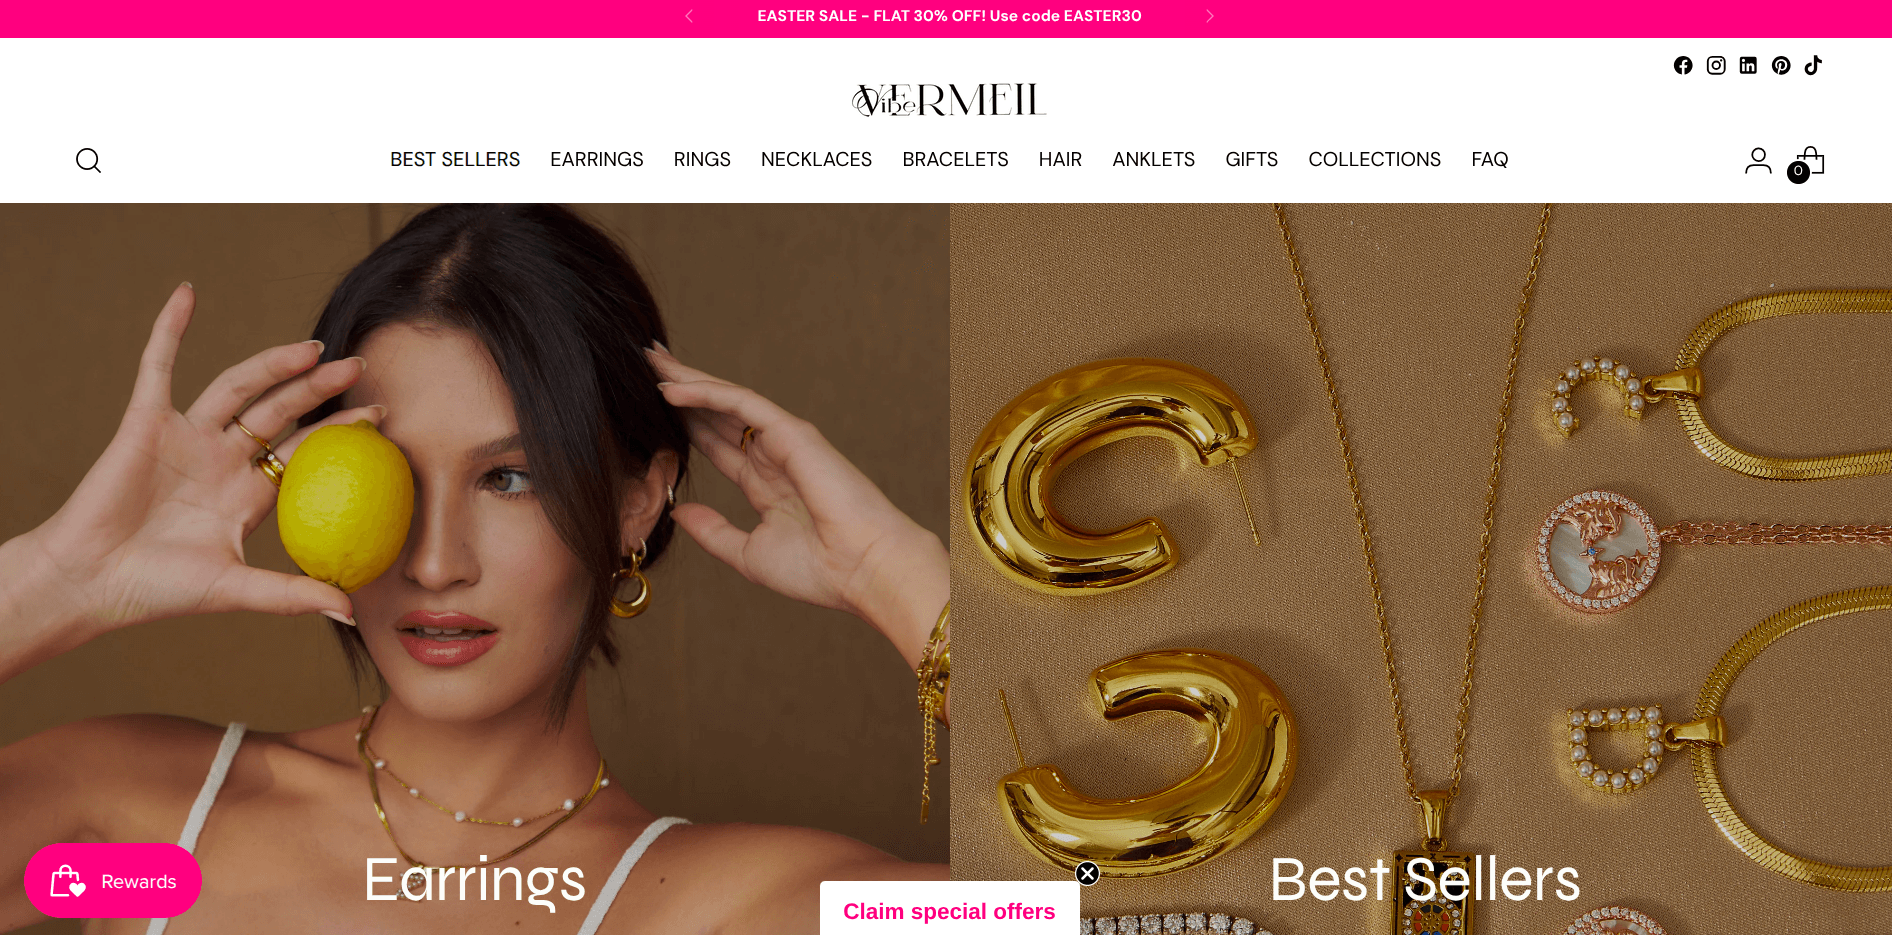Open the LinkedIn social icon
The height and width of the screenshot is (935, 1892).
click(1748, 65)
